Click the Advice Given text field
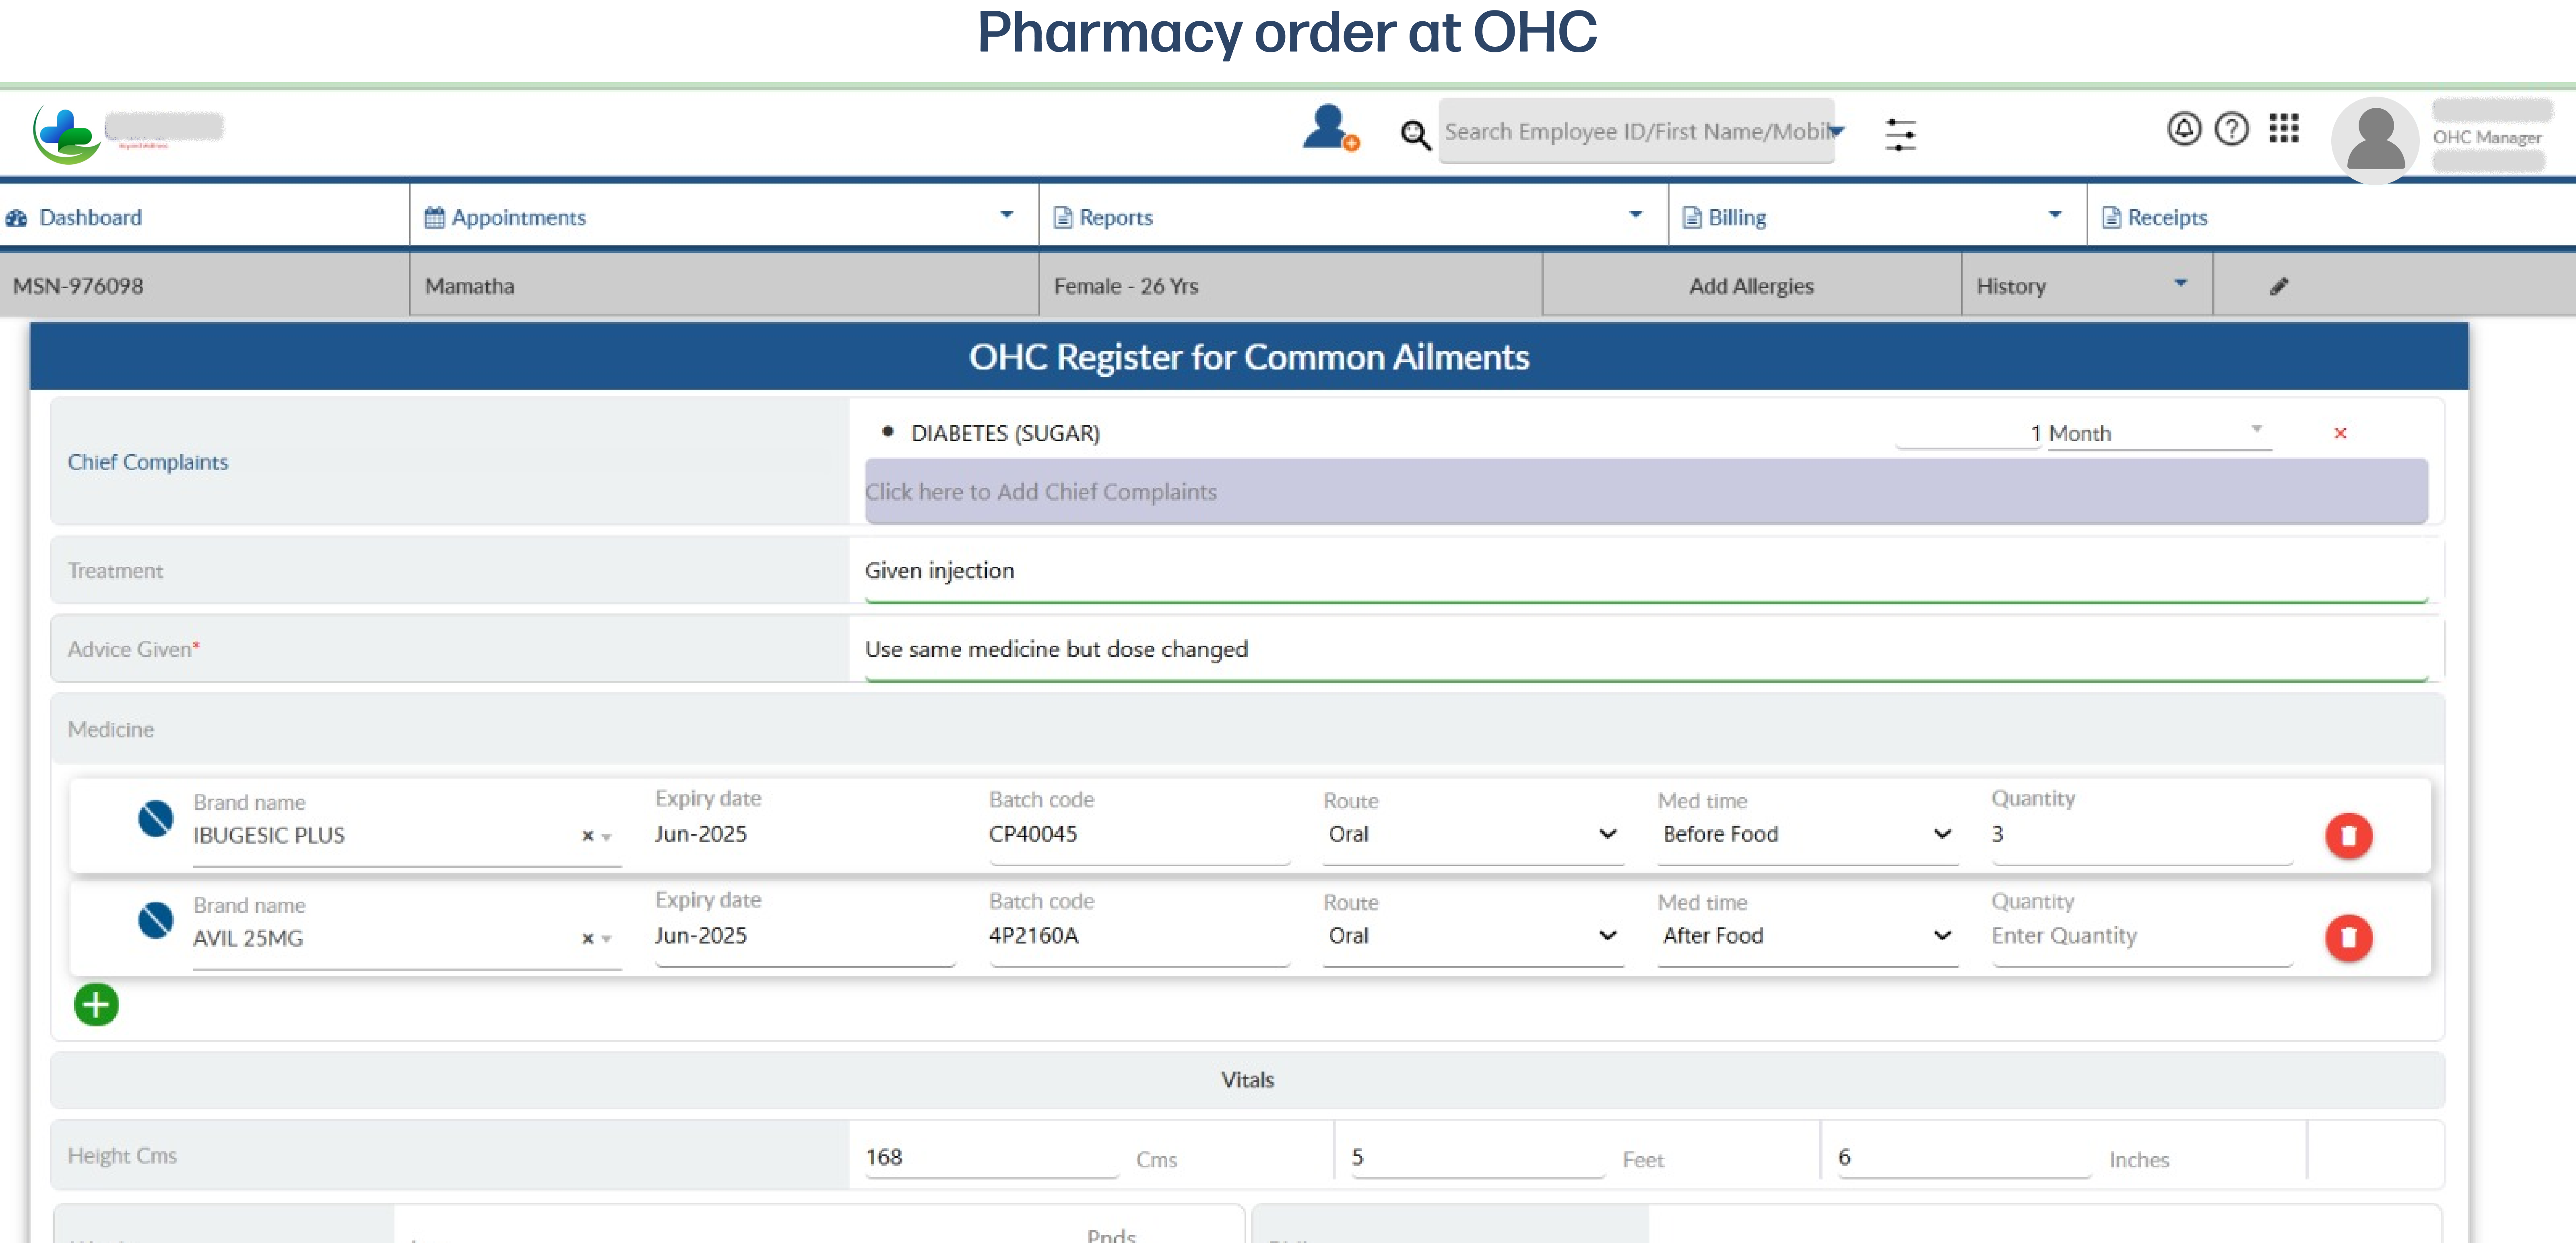 (1646, 650)
